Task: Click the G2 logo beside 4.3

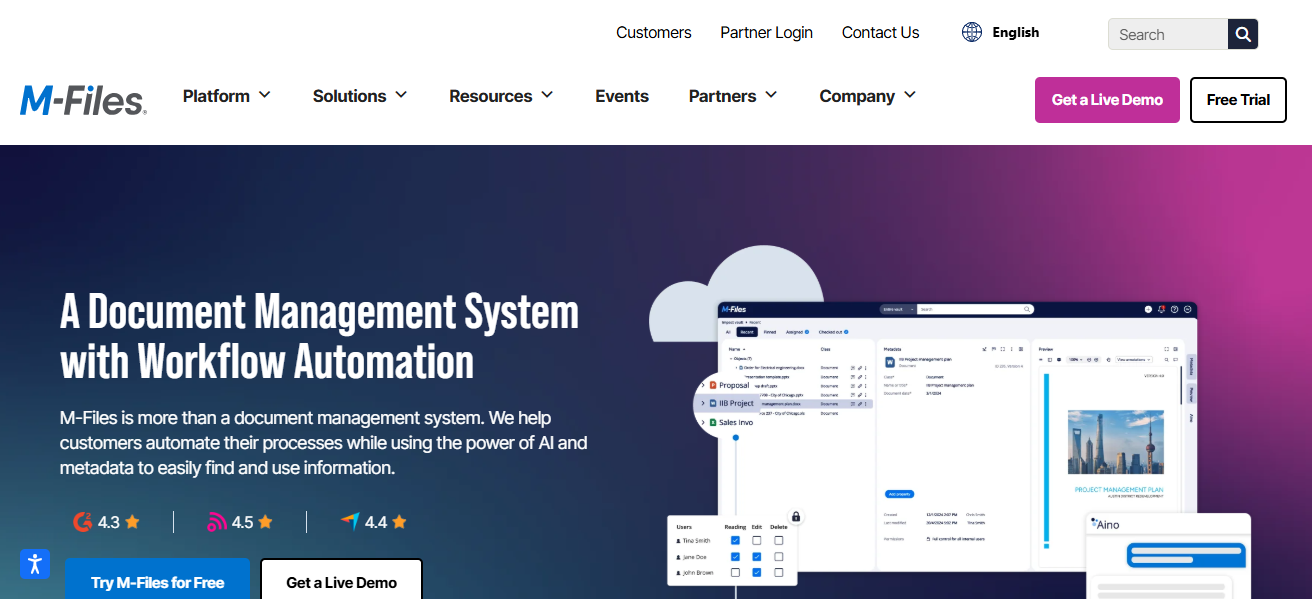Action: coord(83,521)
